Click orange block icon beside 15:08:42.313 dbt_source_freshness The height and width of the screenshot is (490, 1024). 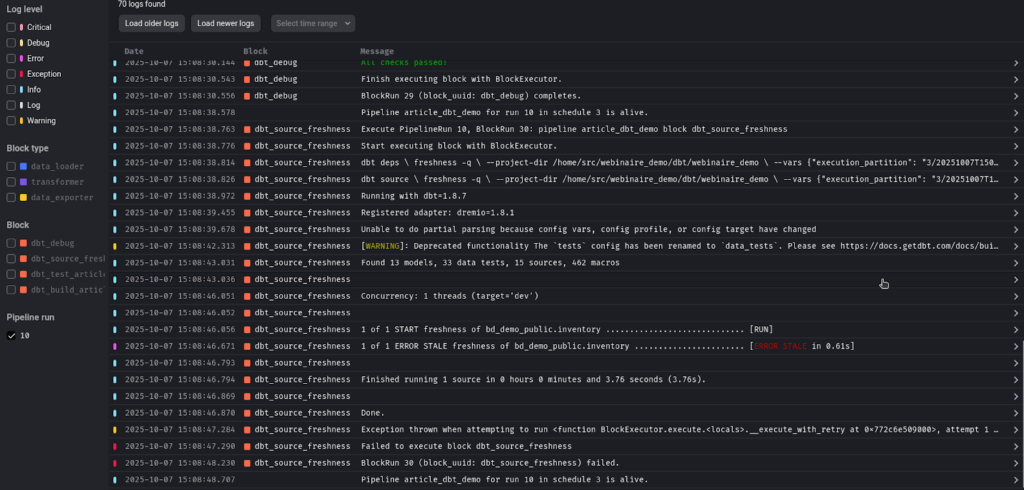[246, 246]
